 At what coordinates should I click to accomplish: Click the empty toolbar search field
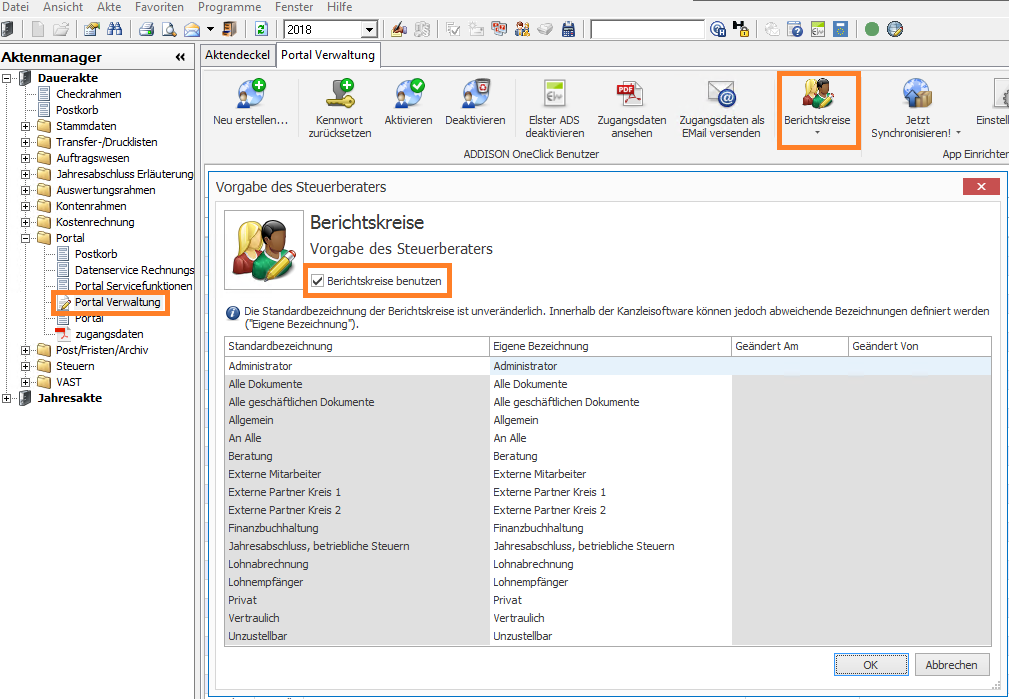click(x=647, y=30)
